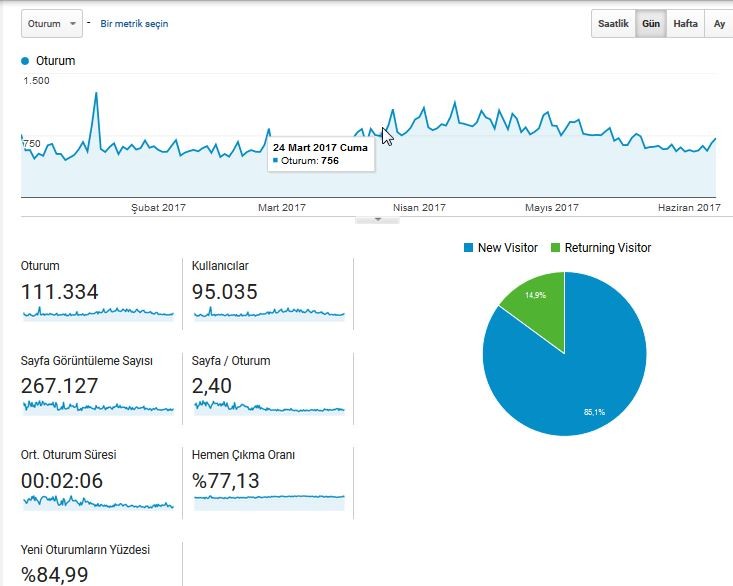Click the 95.035 Kullanıcılar value
This screenshot has width=733, height=586.
coord(225,292)
